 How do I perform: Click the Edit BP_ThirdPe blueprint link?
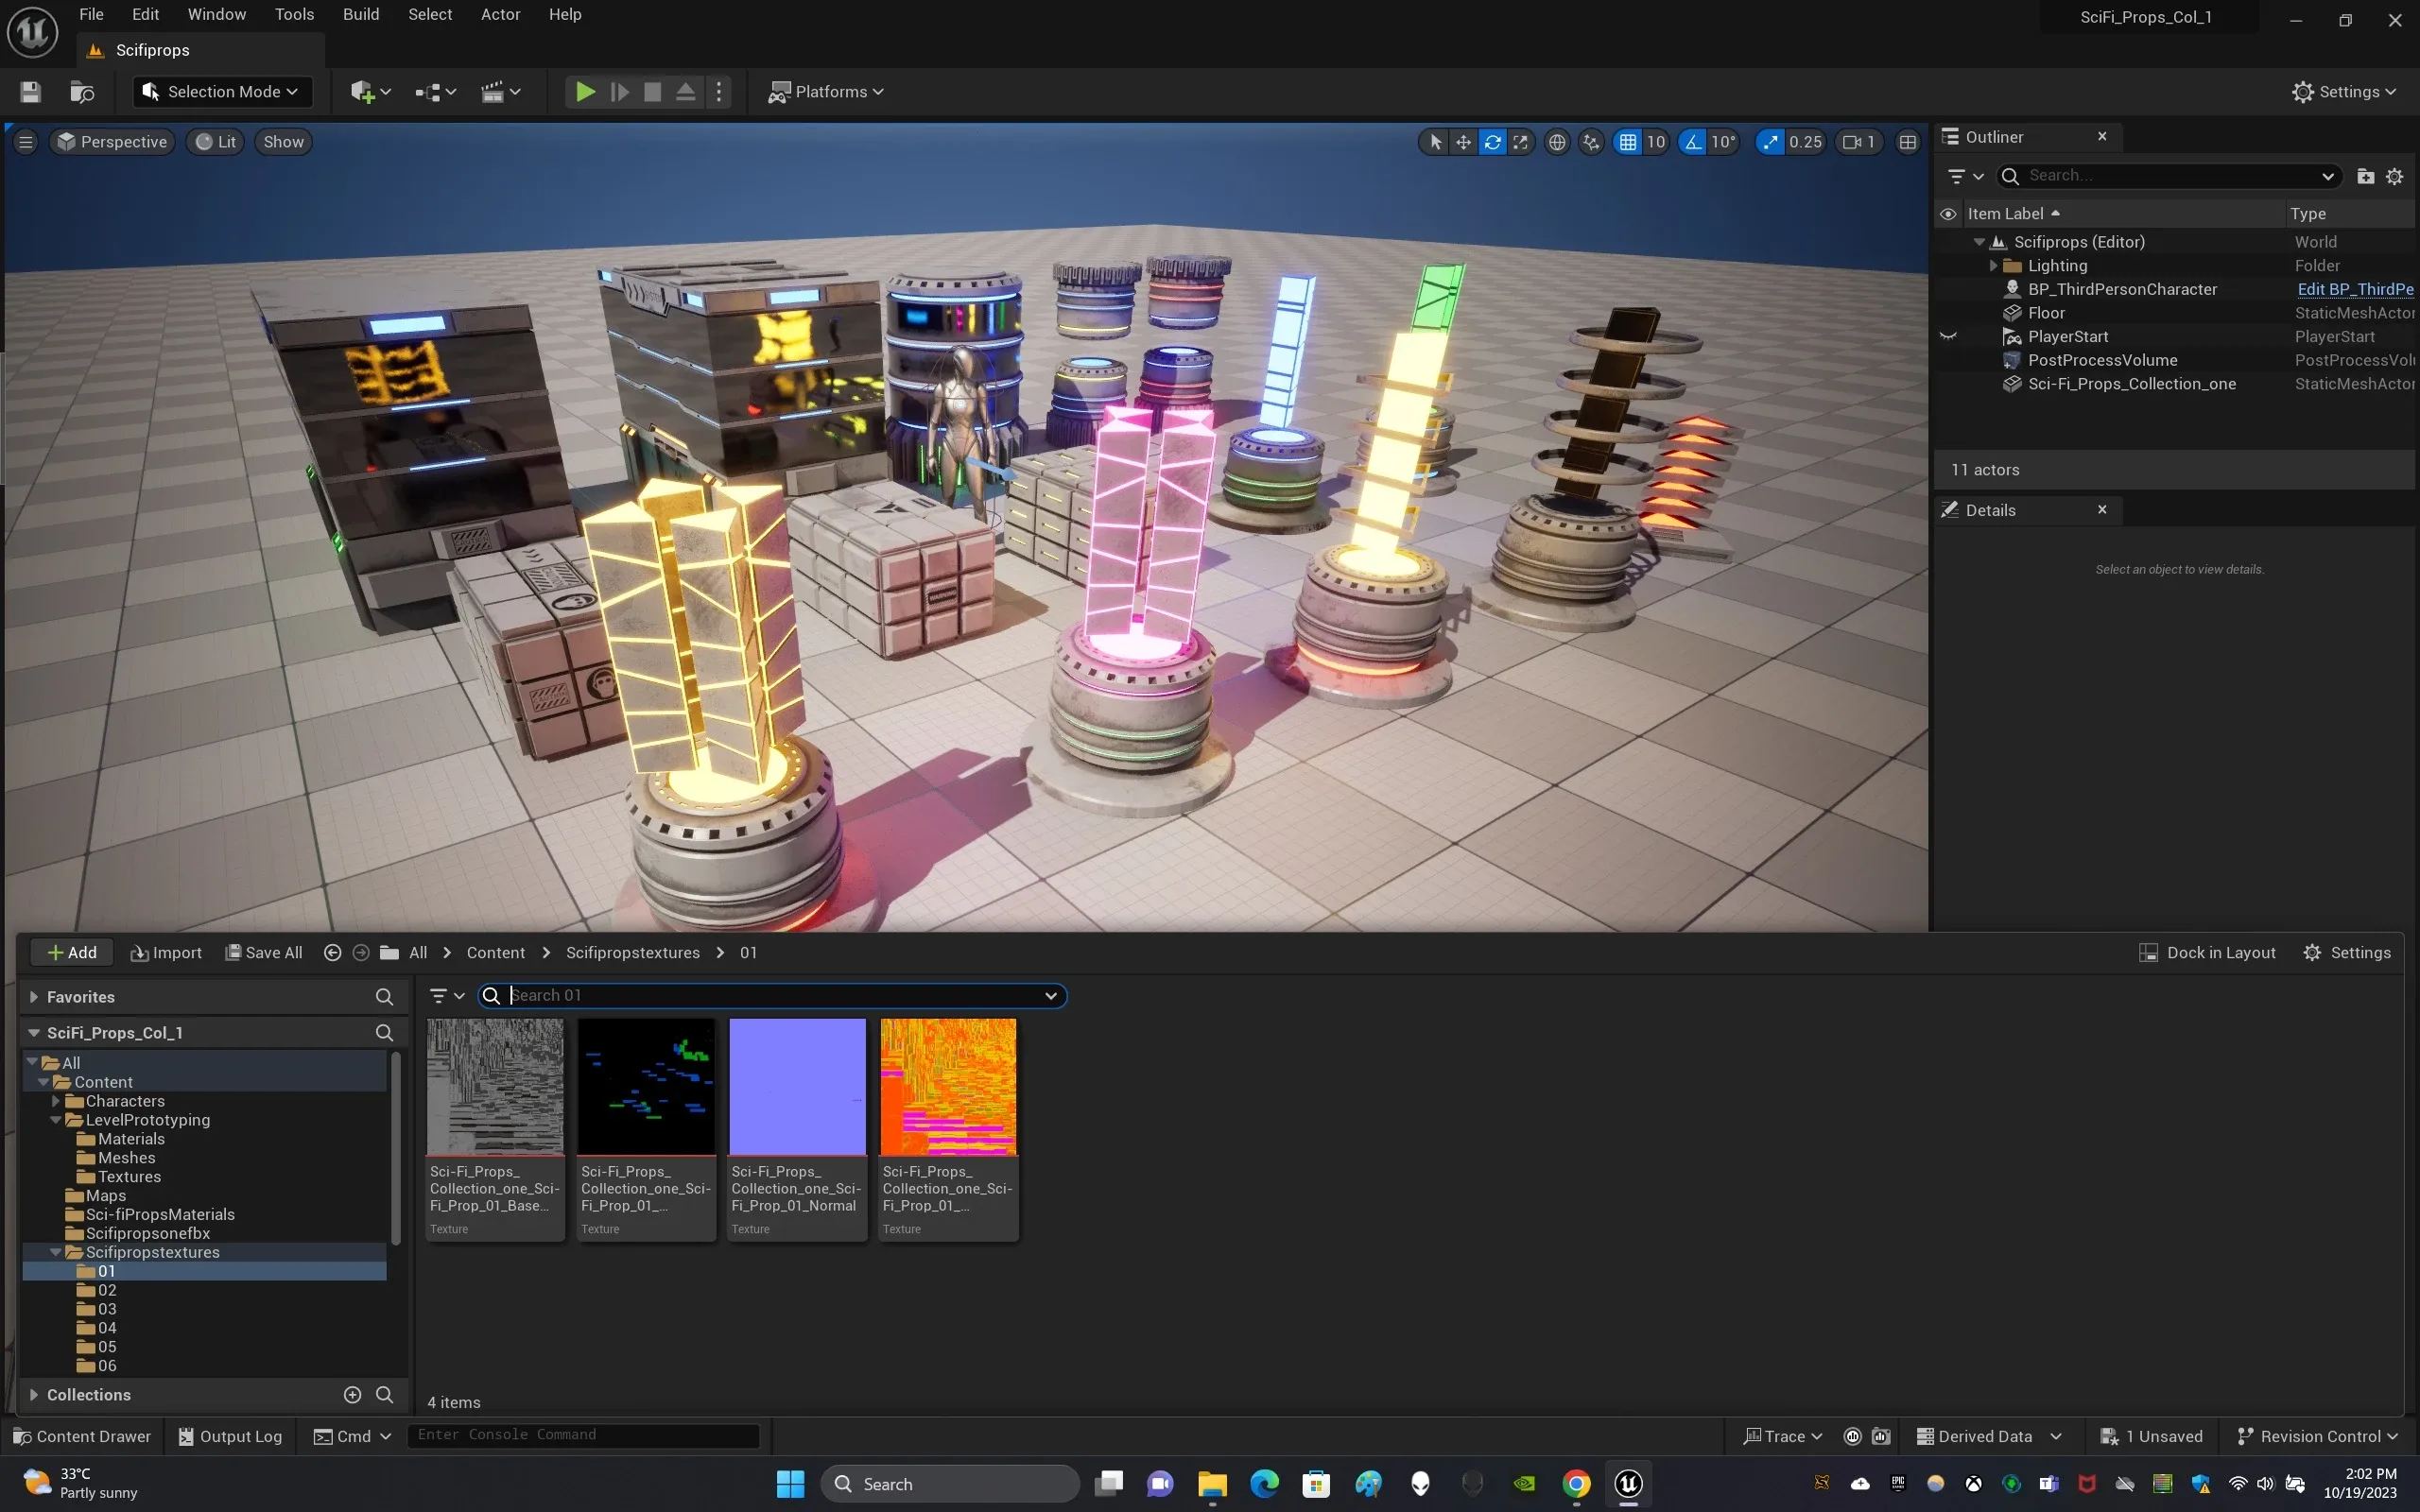(x=2354, y=289)
